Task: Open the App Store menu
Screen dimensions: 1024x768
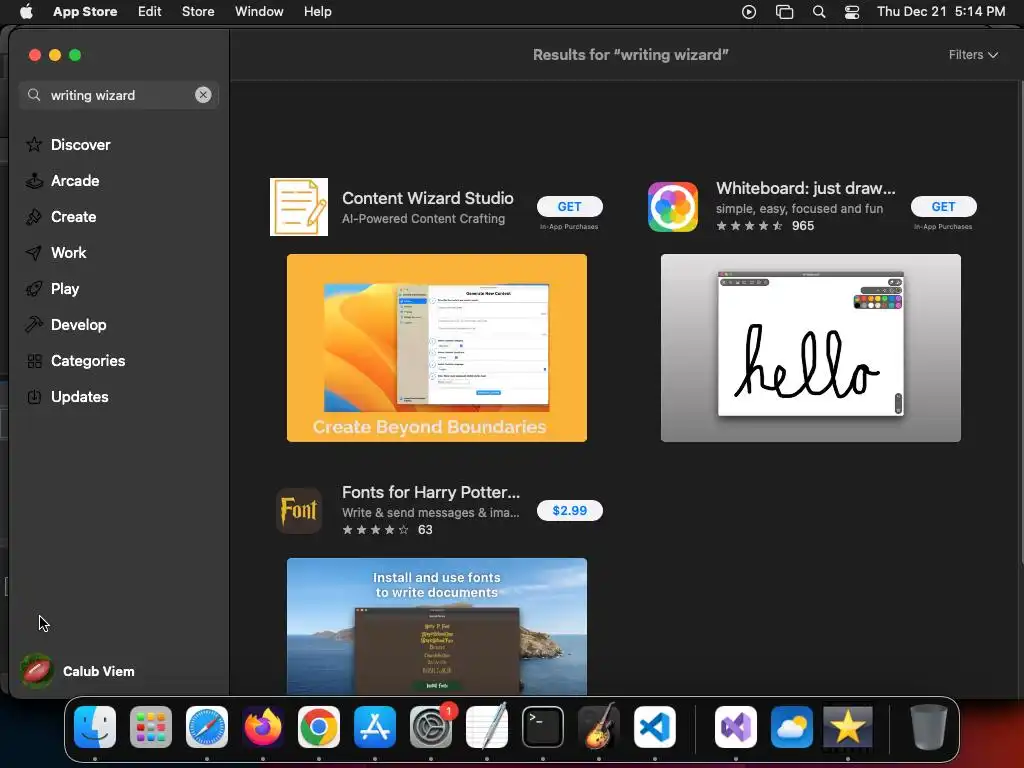Action: click(85, 11)
